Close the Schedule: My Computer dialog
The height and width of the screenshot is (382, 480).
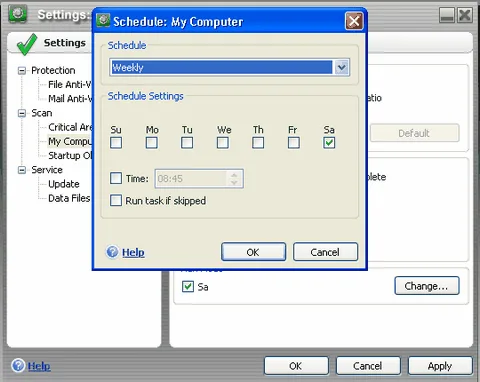pyautogui.click(x=354, y=21)
